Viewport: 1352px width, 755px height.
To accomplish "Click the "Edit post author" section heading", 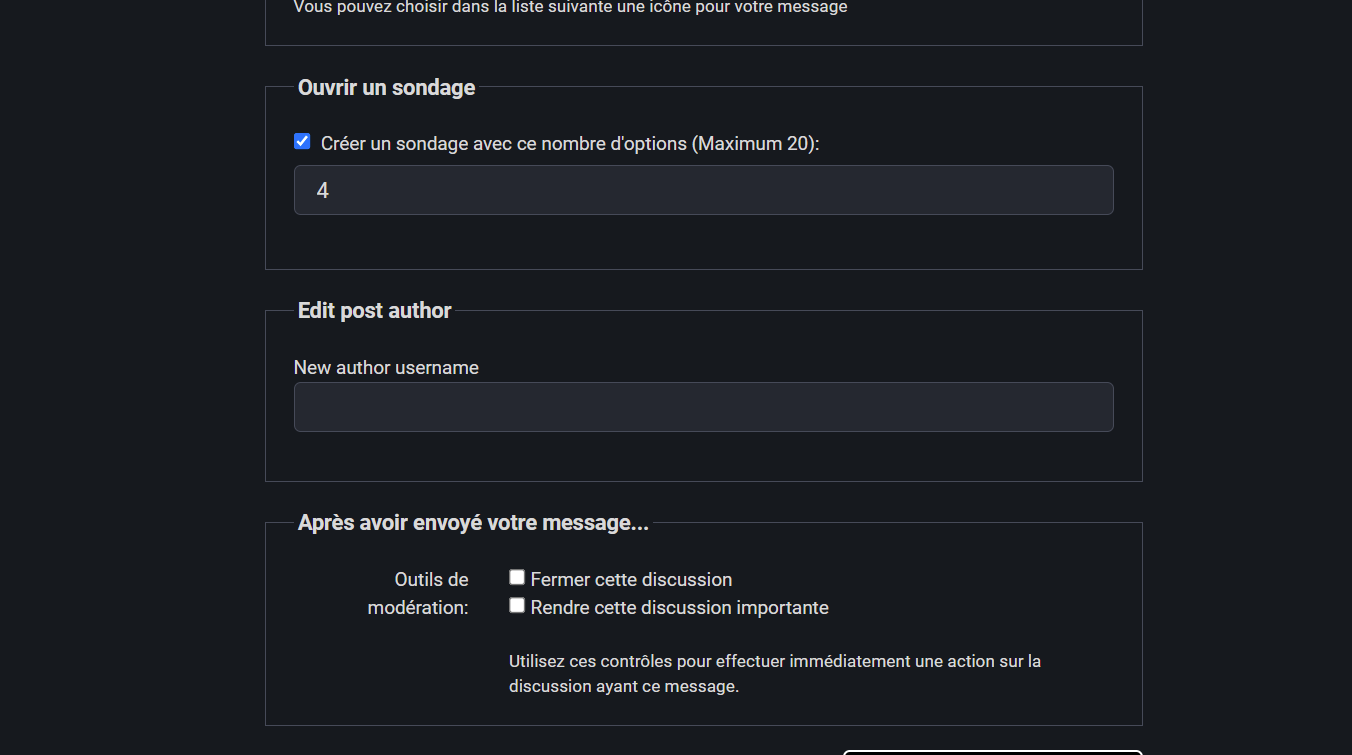I will pyautogui.click(x=374, y=310).
